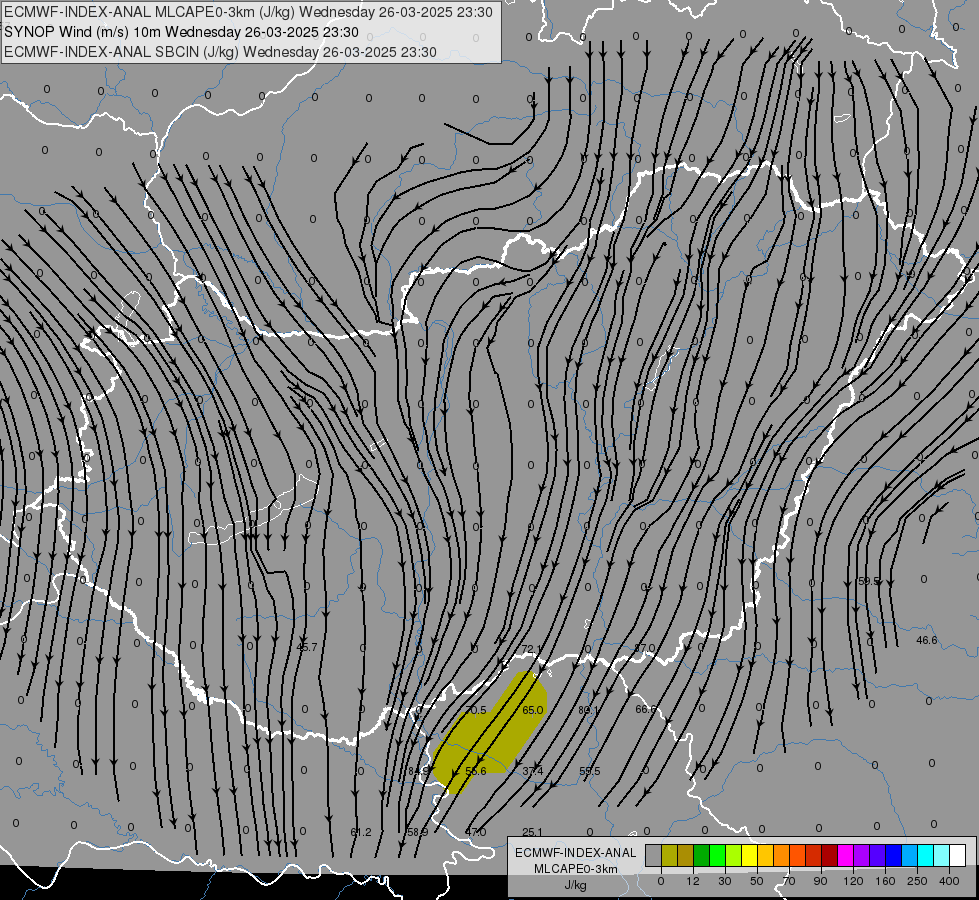Select the 58.9 grid value
Viewport: 979px width, 900px height.
coord(418,832)
